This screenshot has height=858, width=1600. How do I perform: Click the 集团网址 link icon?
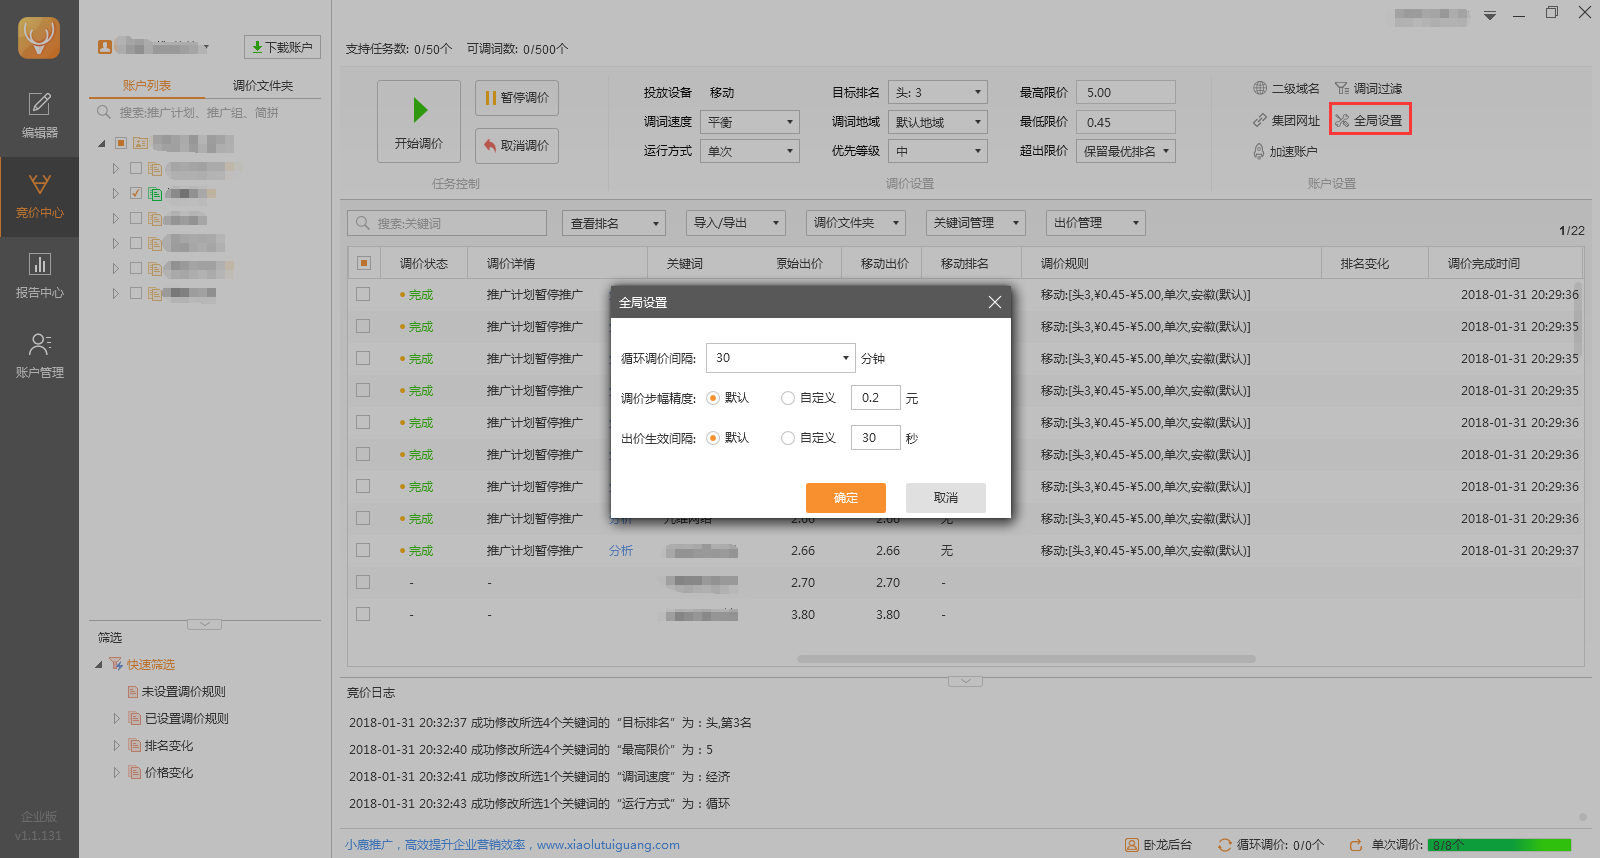coord(1260,120)
